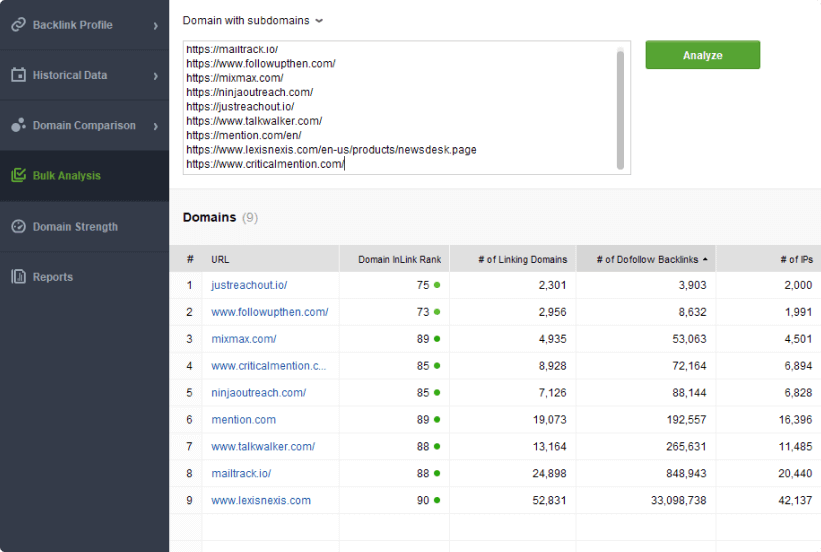This screenshot has width=821, height=552.
Task: Click the Reports document icon
Action: coord(19,277)
